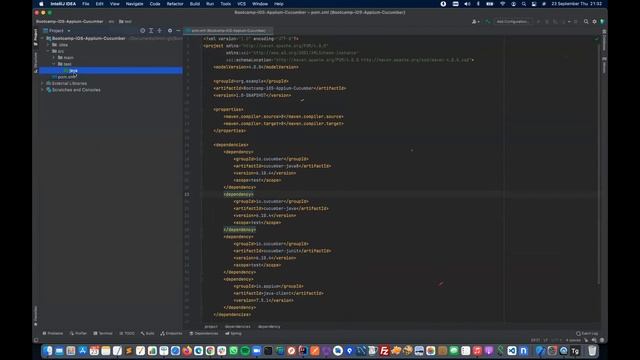Screen dimensions: 640x360
Task: Toggle the Problems tool window
Action: pyautogui.click(x=53, y=333)
